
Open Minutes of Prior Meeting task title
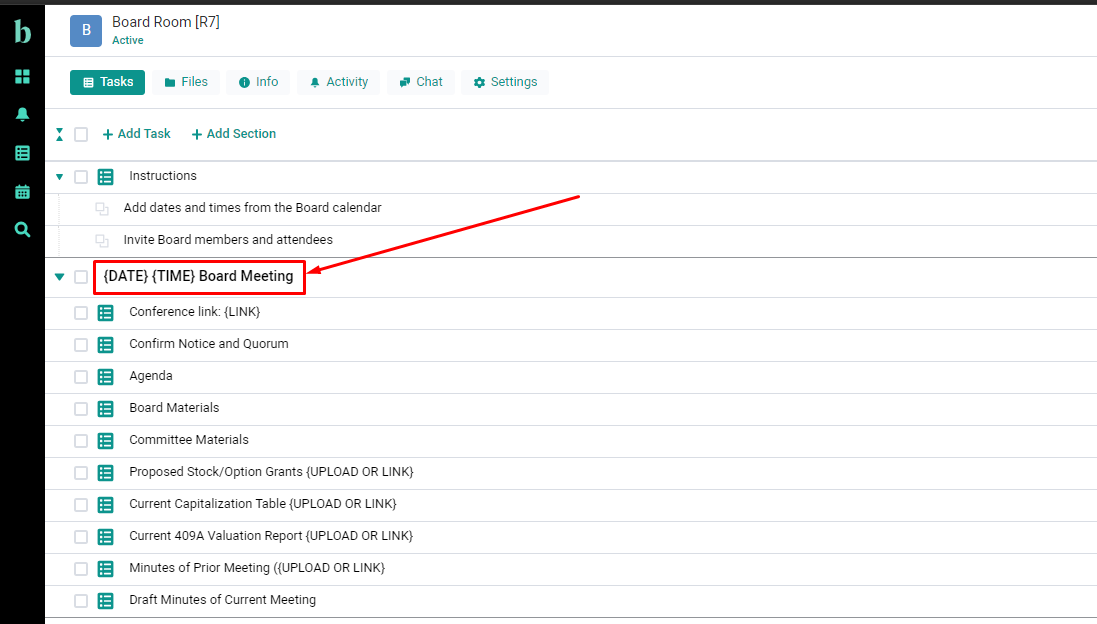257,568
